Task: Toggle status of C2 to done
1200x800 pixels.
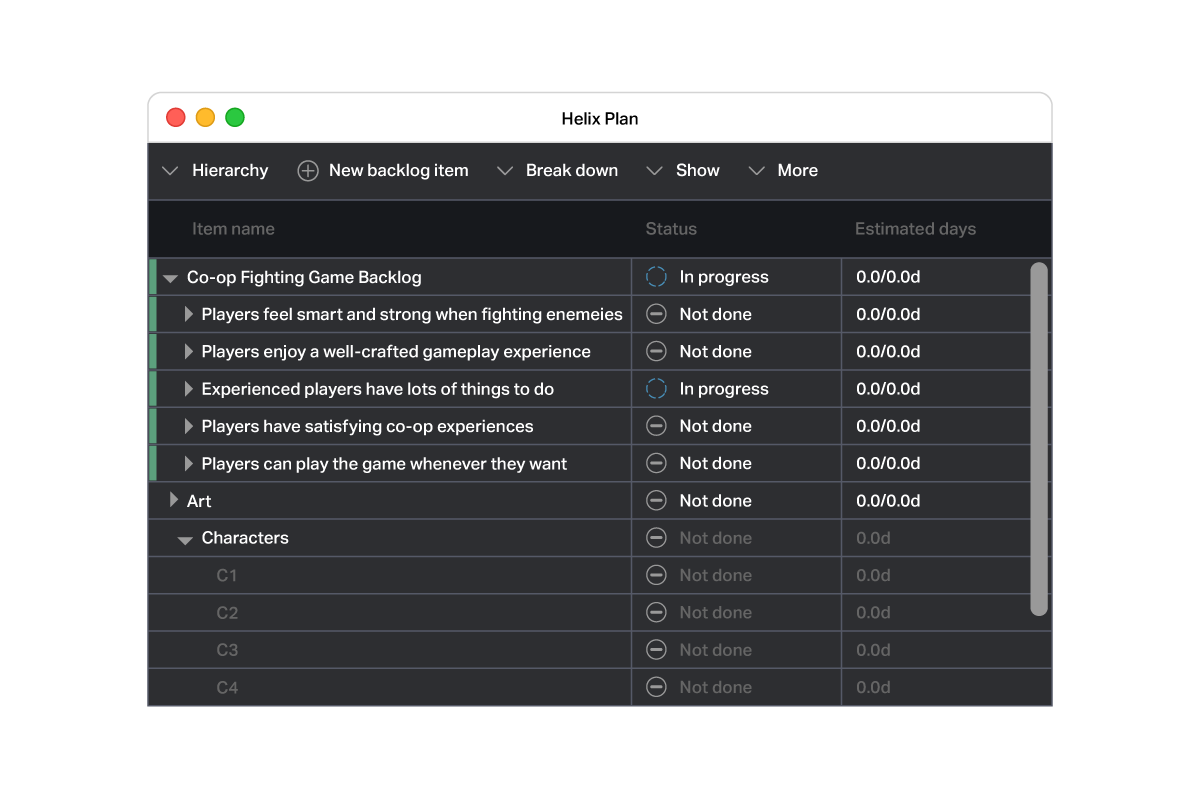Action: (656, 612)
